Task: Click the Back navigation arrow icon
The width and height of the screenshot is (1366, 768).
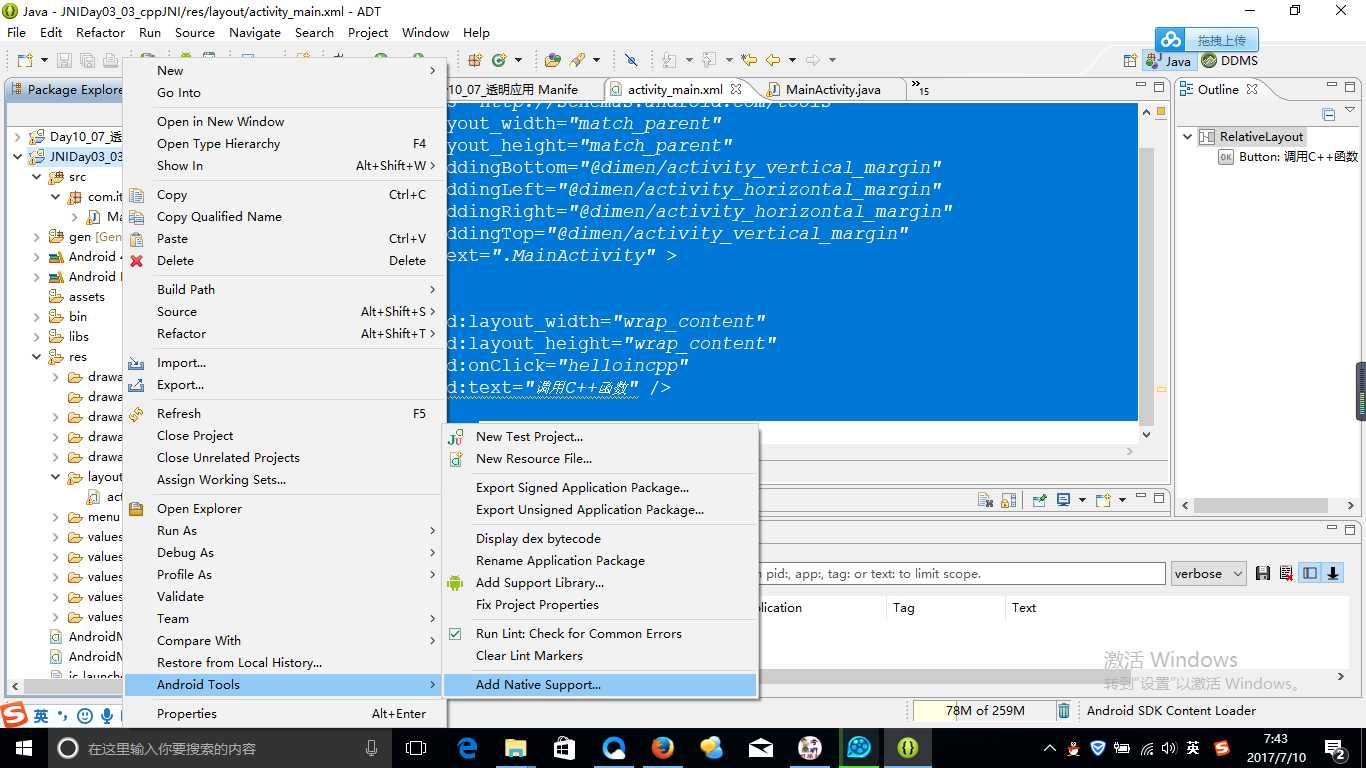Action: click(x=773, y=60)
